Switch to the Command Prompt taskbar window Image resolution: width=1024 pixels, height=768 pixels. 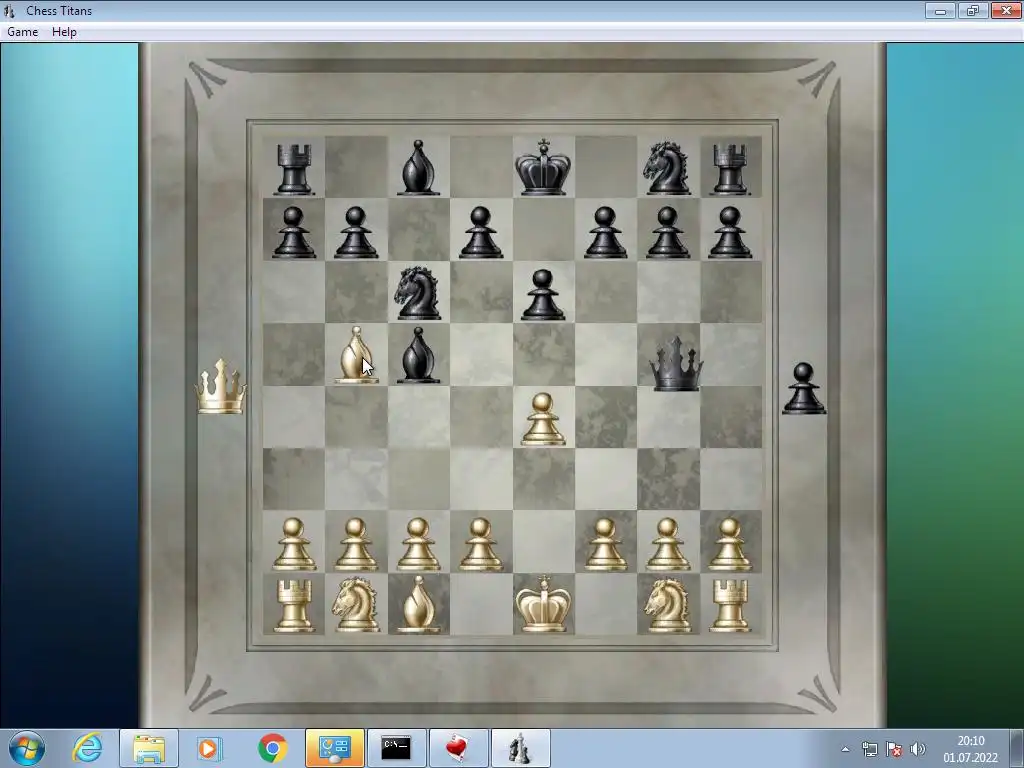point(396,748)
